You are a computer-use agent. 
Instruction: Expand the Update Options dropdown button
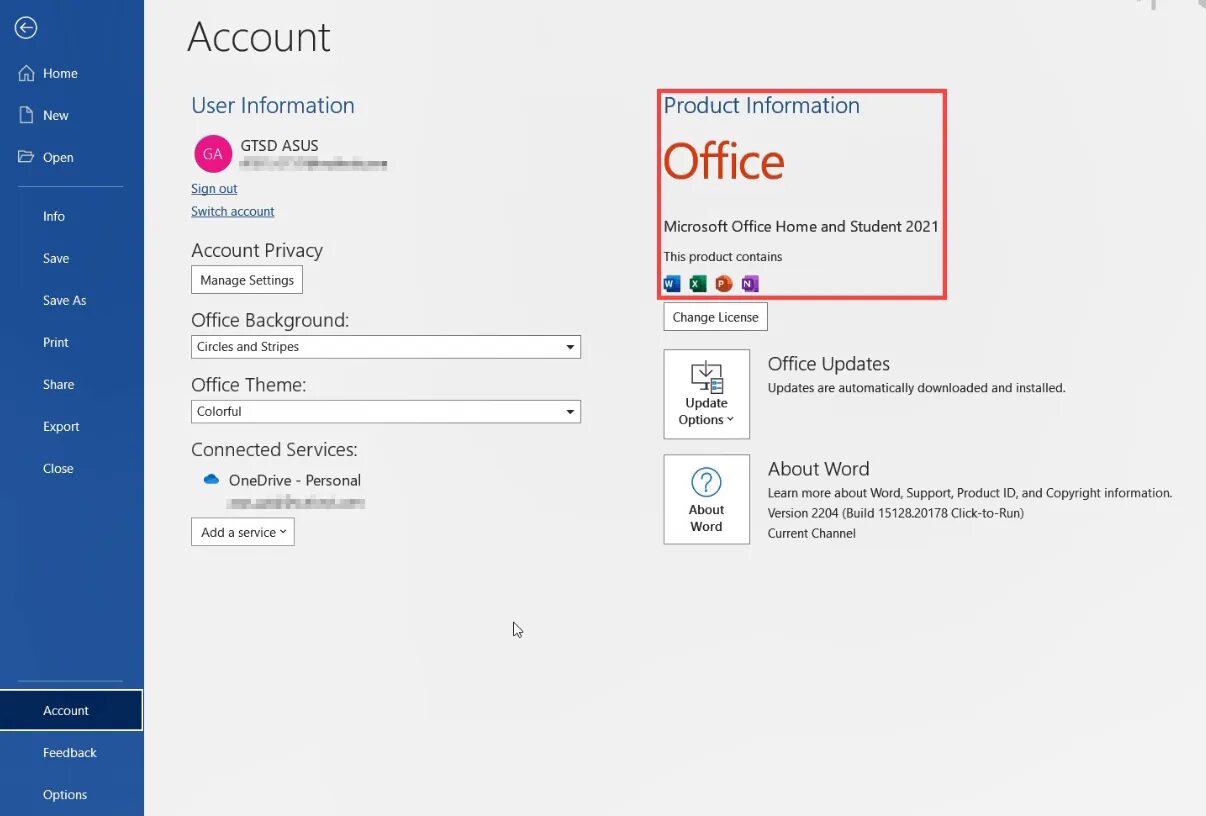pos(707,394)
